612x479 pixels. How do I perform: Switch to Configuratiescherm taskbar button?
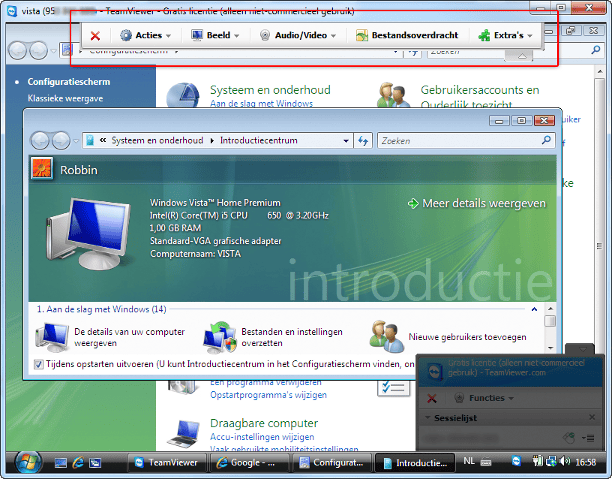[332, 463]
